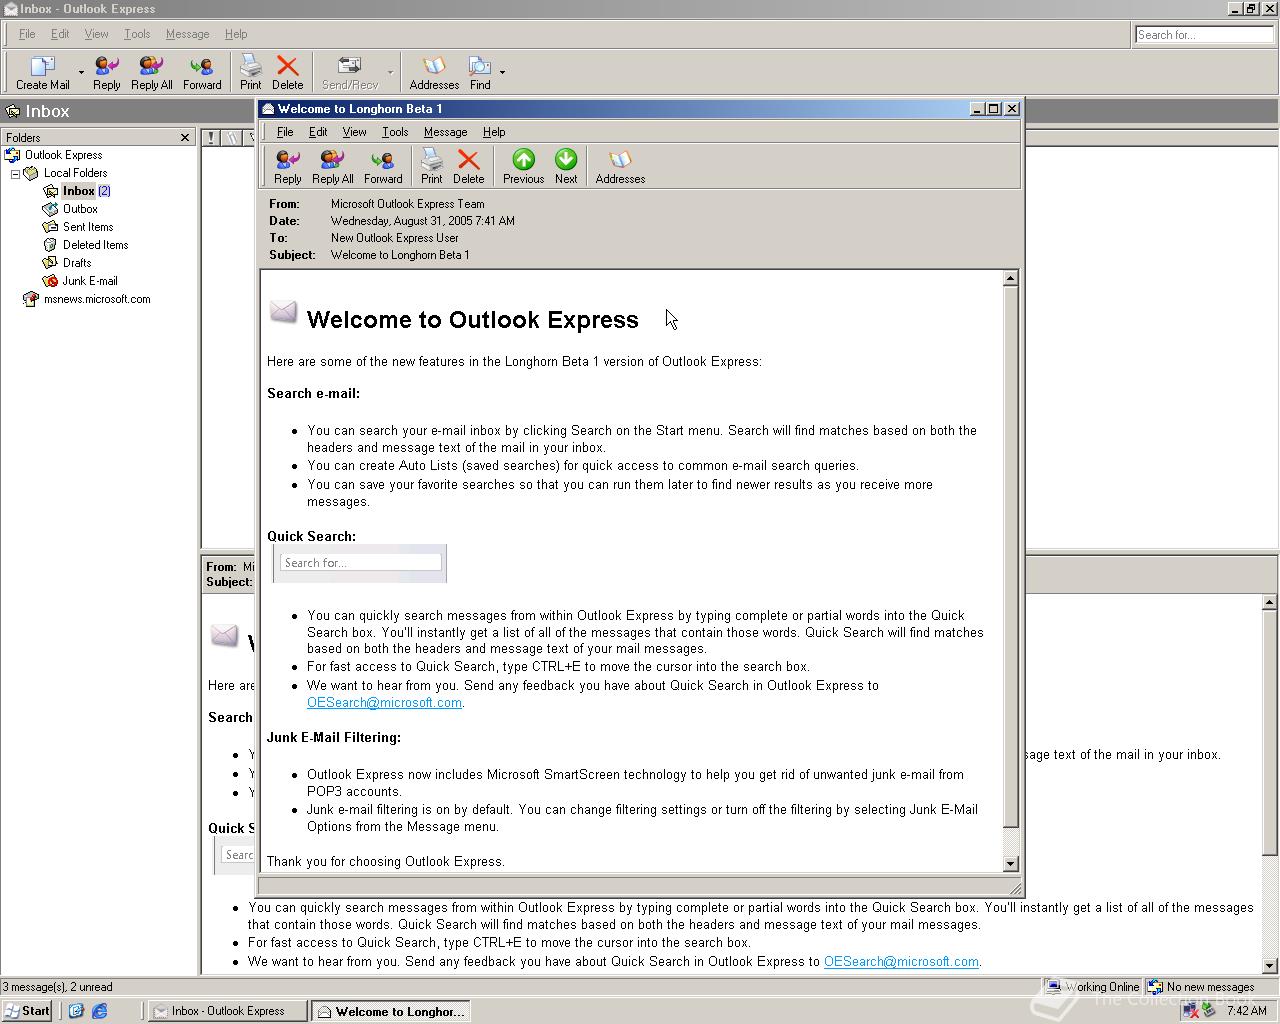
Task: Open Edit menu in Welcome message window
Action: 318,132
